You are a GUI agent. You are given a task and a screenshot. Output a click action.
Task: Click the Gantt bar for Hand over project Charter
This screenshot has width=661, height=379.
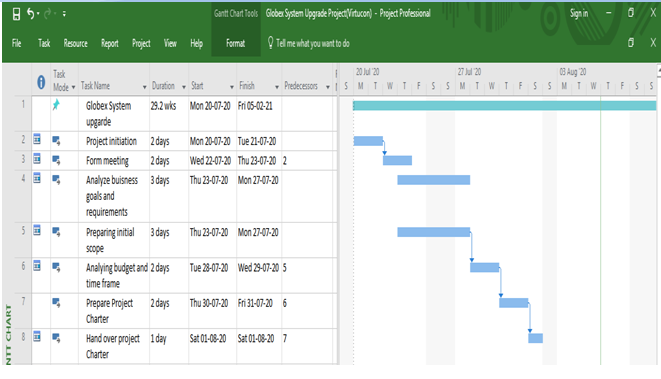click(x=535, y=338)
